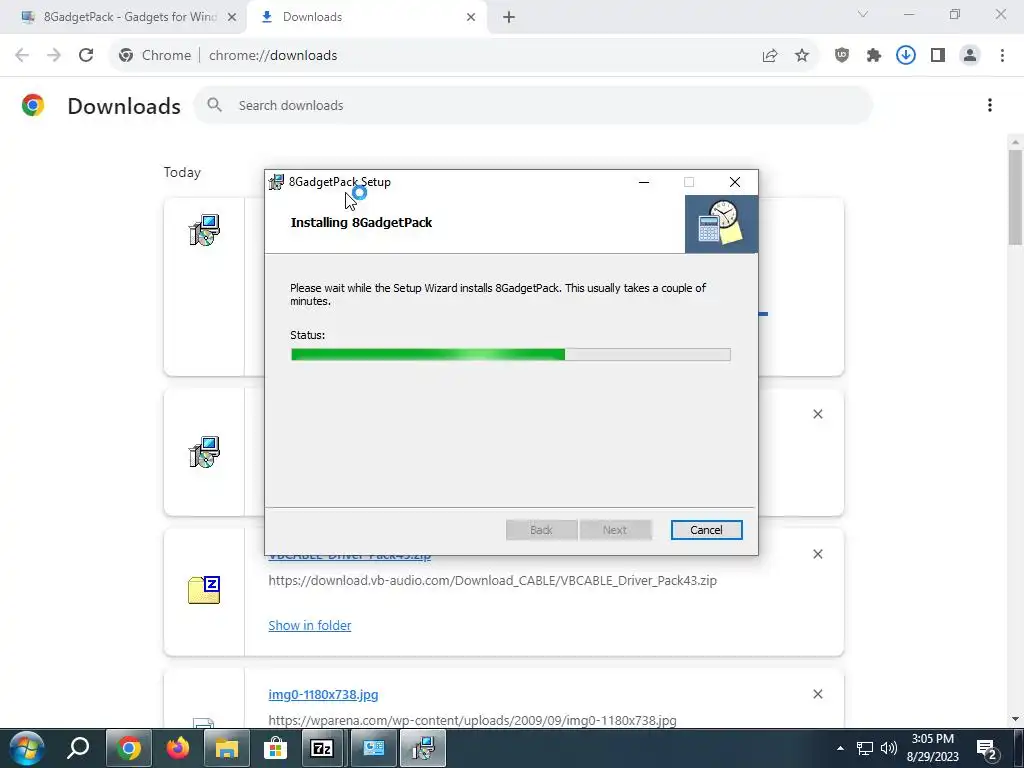Click the Chrome logo beside Downloads heading
Image resolution: width=1024 pixels, height=768 pixels.
click(x=33, y=105)
